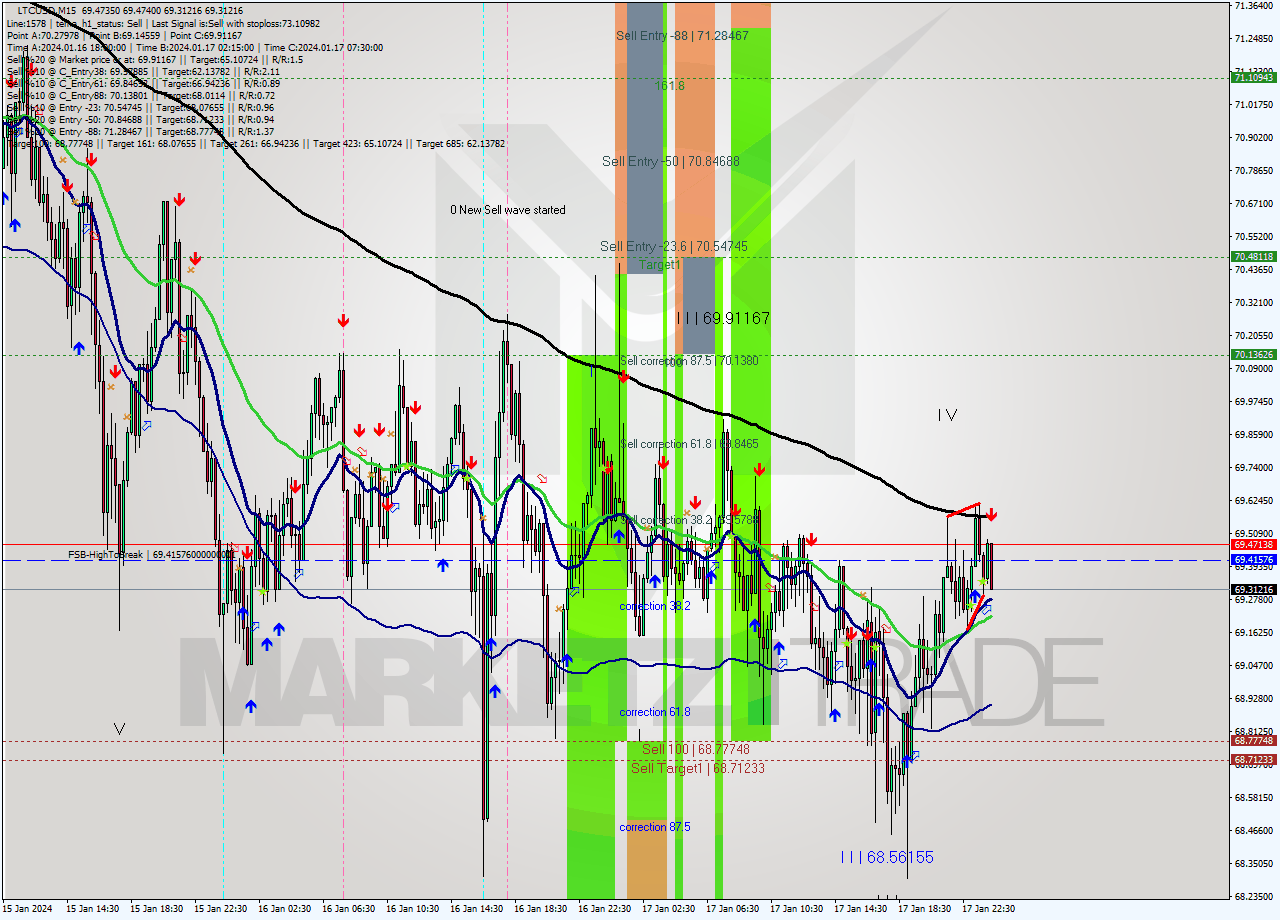
Task: Click the green 71.10943 price tag
Action: pyautogui.click(x=1254, y=77)
